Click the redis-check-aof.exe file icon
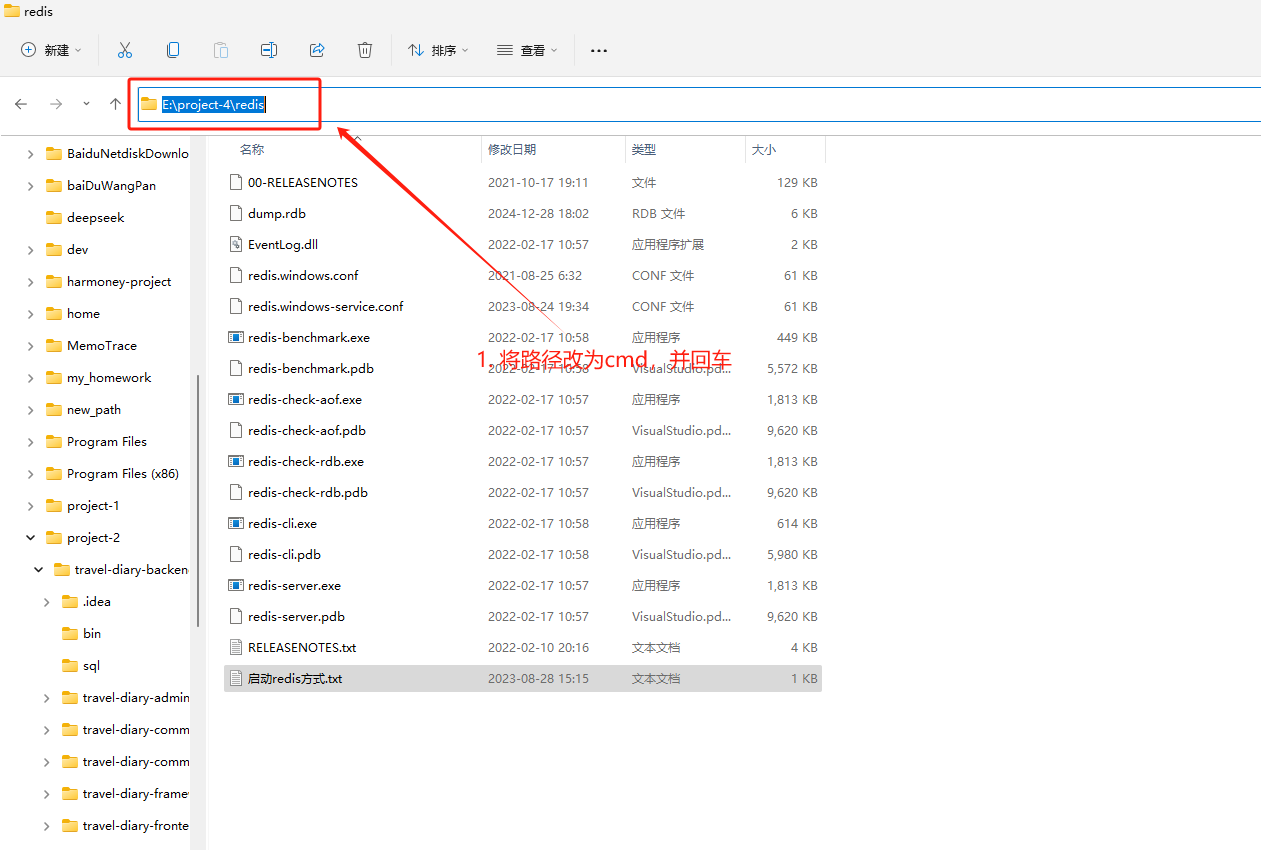This screenshot has height=850, width=1261. 236,399
